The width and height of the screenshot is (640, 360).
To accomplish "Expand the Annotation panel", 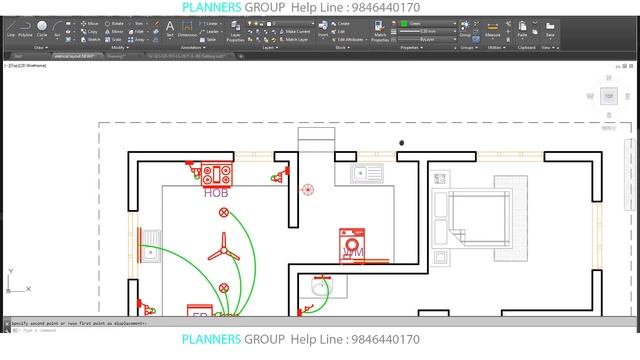I will pyautogui.click(x=193, y=48).
